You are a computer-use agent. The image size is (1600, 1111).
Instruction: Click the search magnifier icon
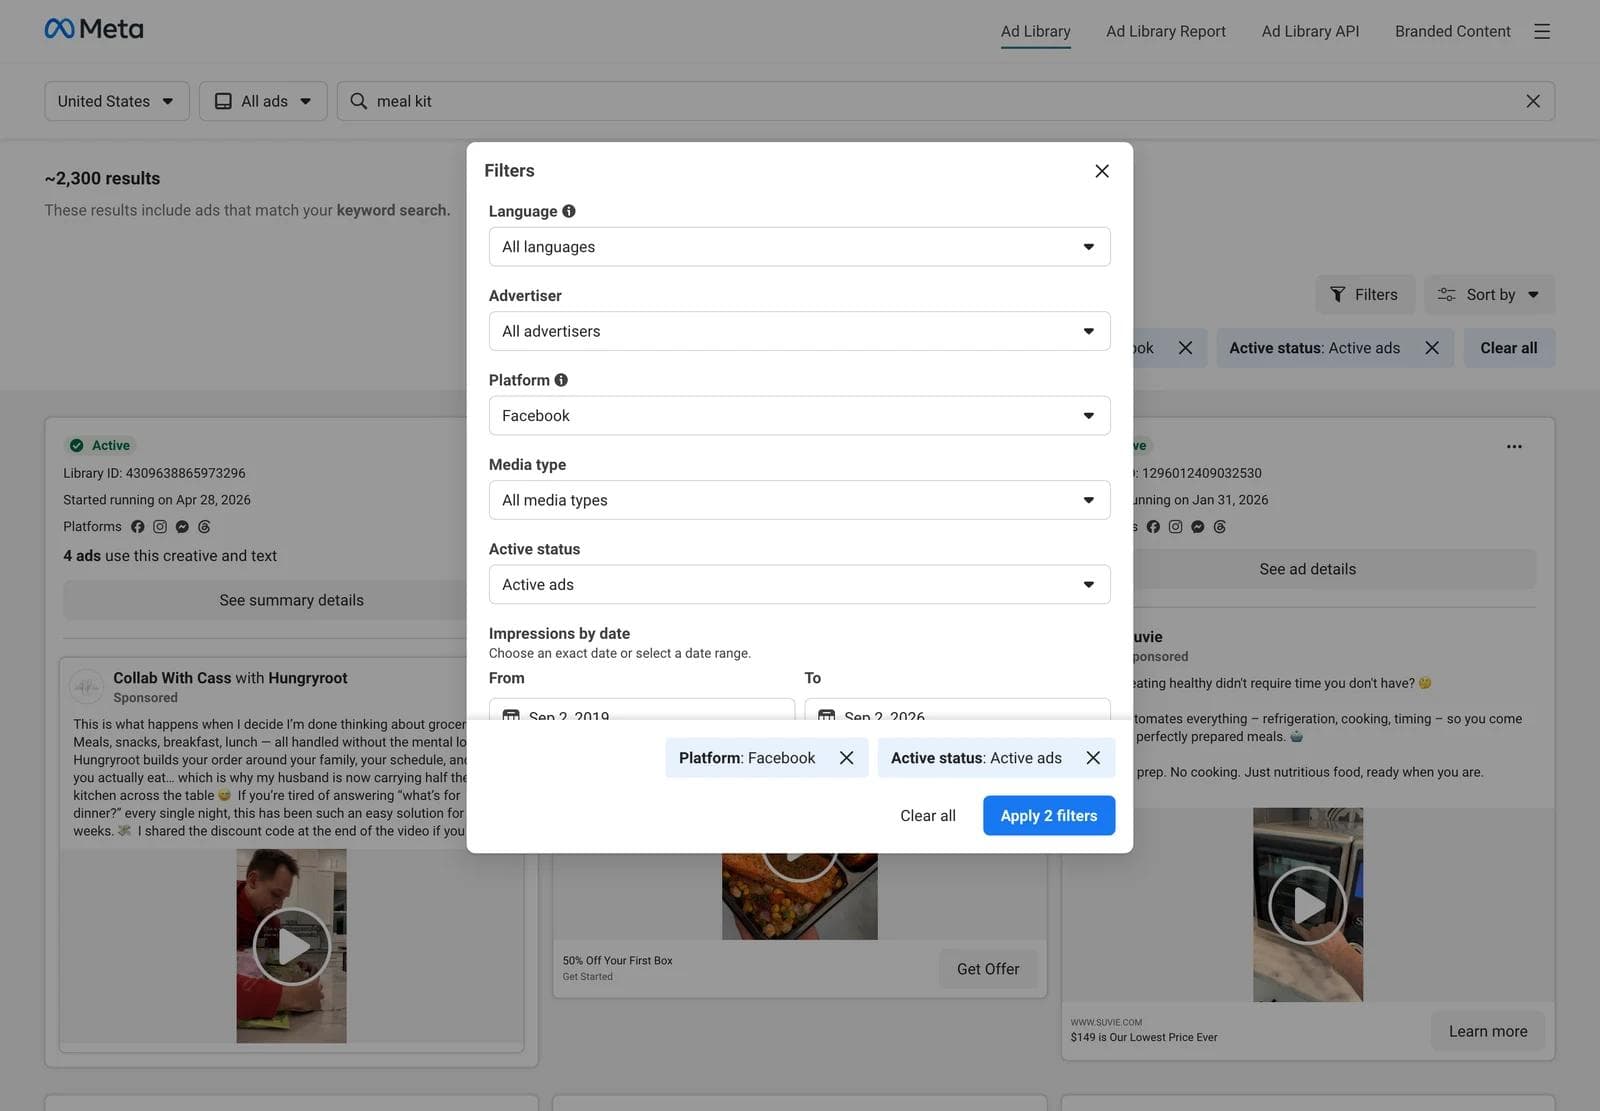tap(358, 101)
